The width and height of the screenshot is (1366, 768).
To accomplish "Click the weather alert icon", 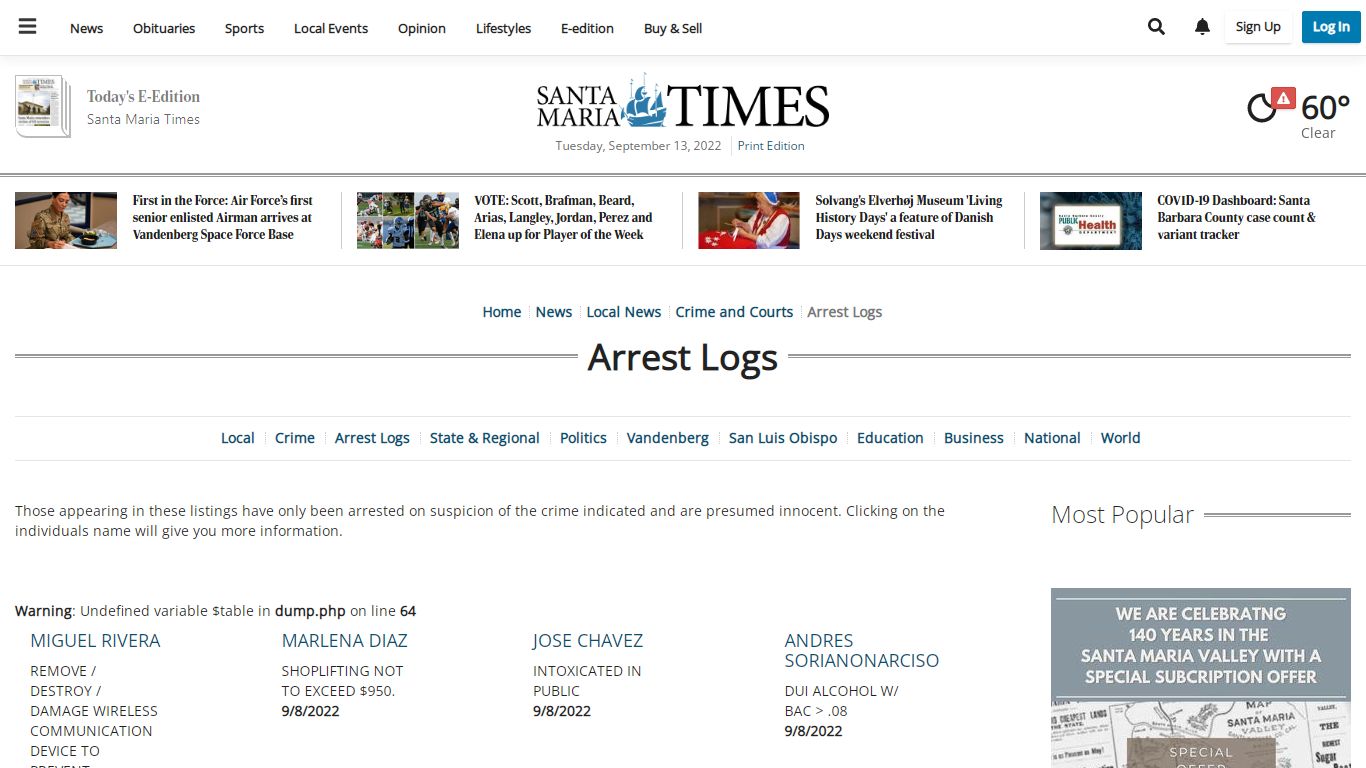I will (1283, 98).
